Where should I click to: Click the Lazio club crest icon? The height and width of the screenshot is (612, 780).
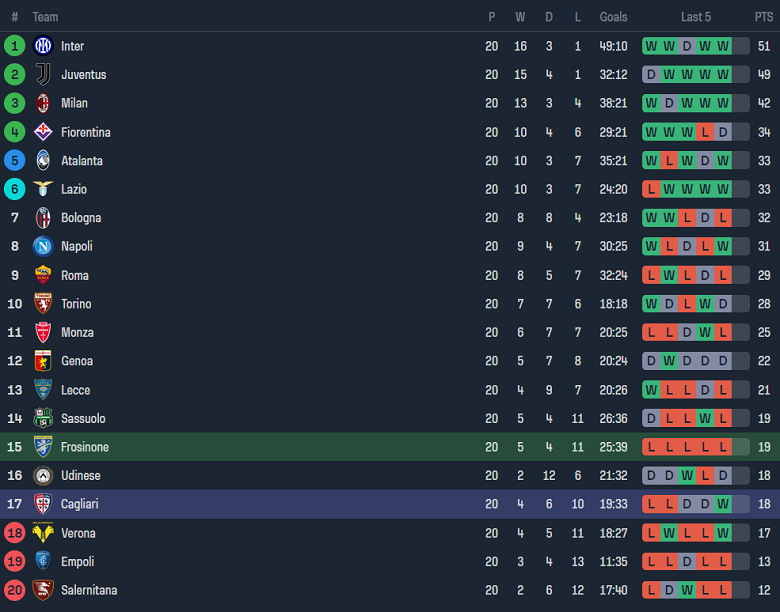pos(43,189)
